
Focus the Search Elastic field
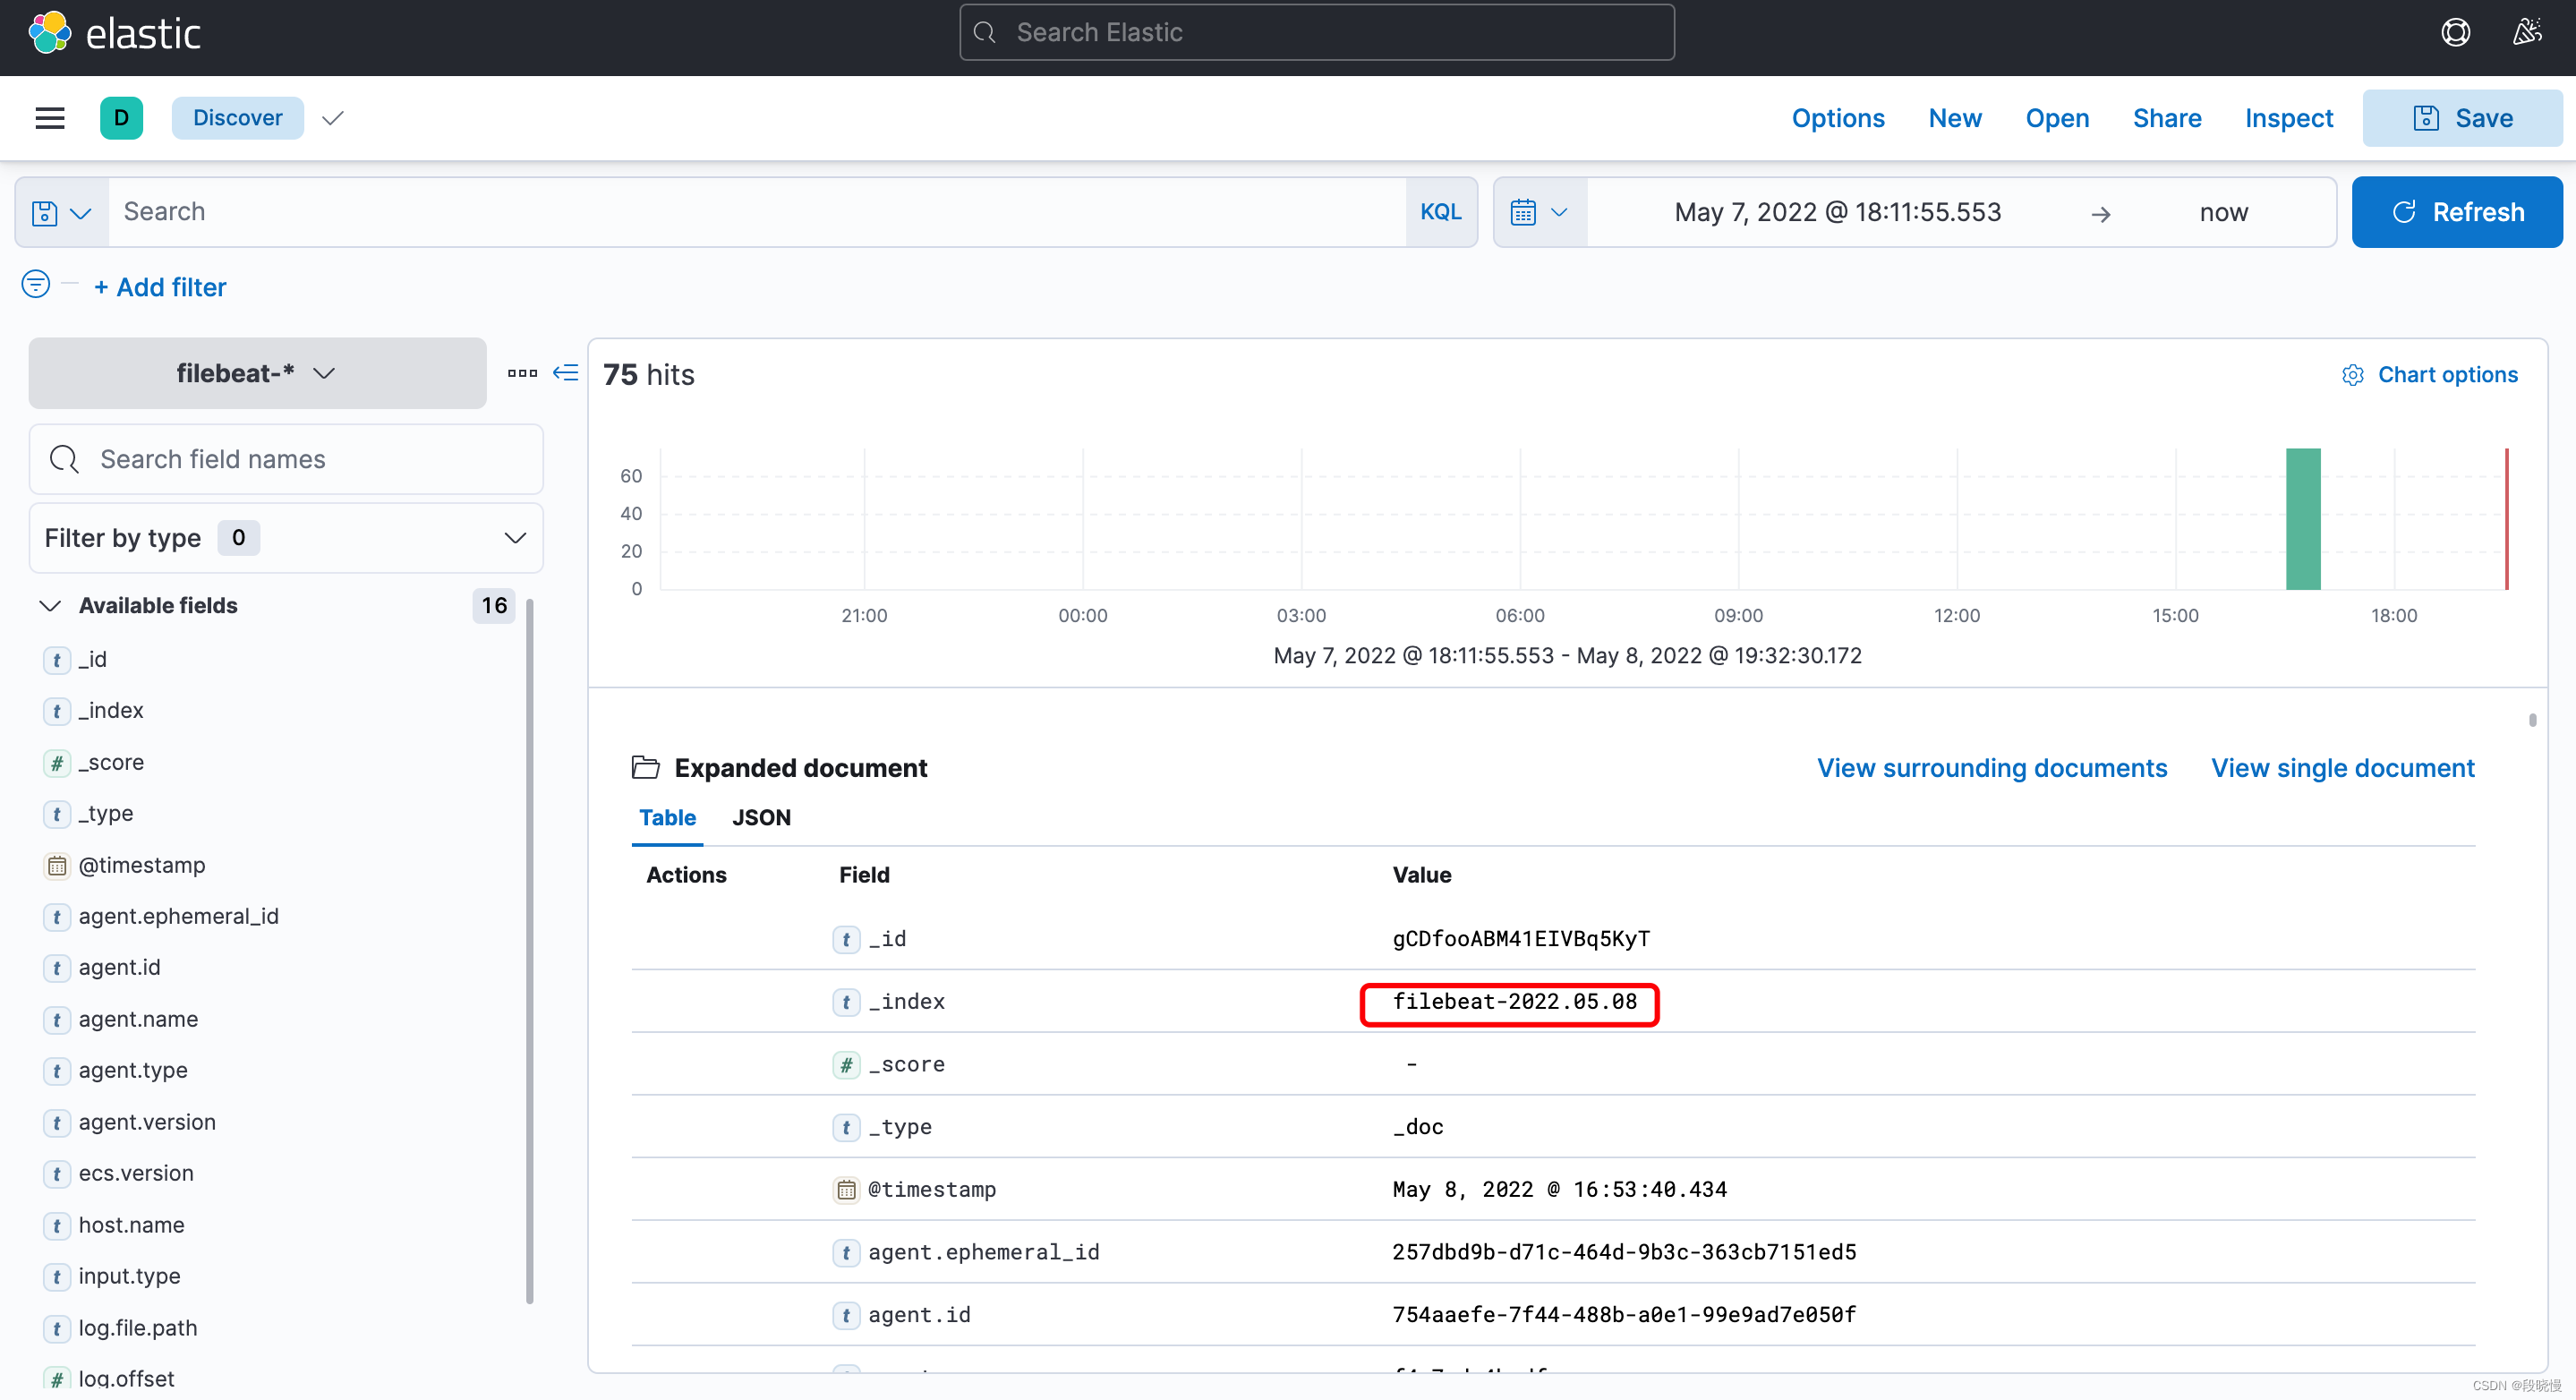click(x=1316, y=32)
